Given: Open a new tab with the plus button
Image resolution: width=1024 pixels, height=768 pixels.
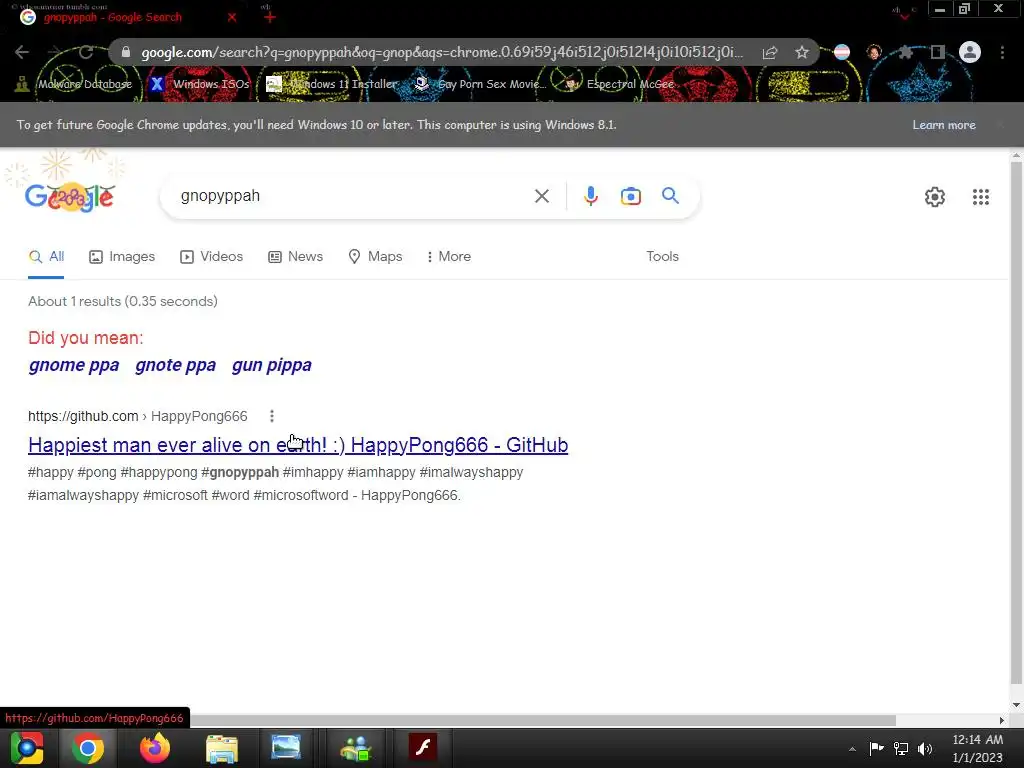Looking at the screenshot, I should pyautogui.click(x=270, y=17).
